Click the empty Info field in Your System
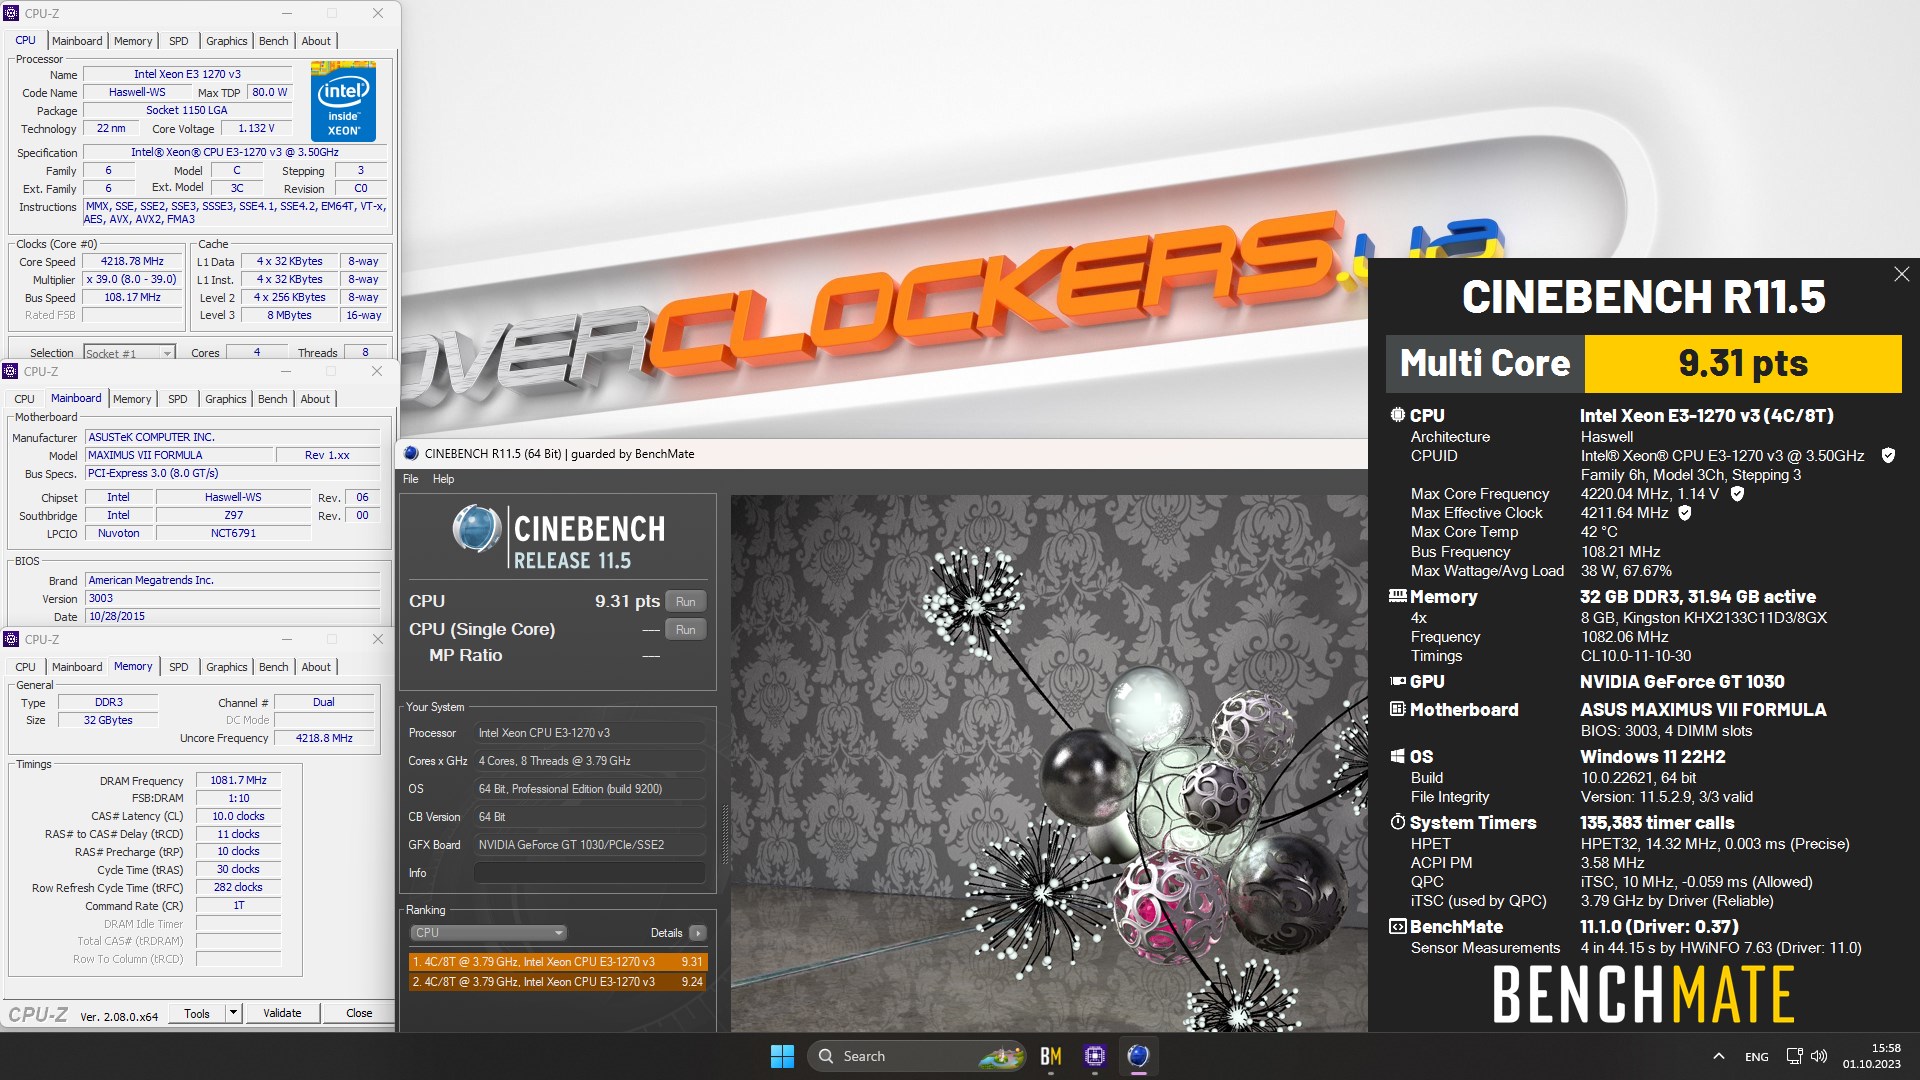Screen dimensions: 1920x1080 coord(589,873)
